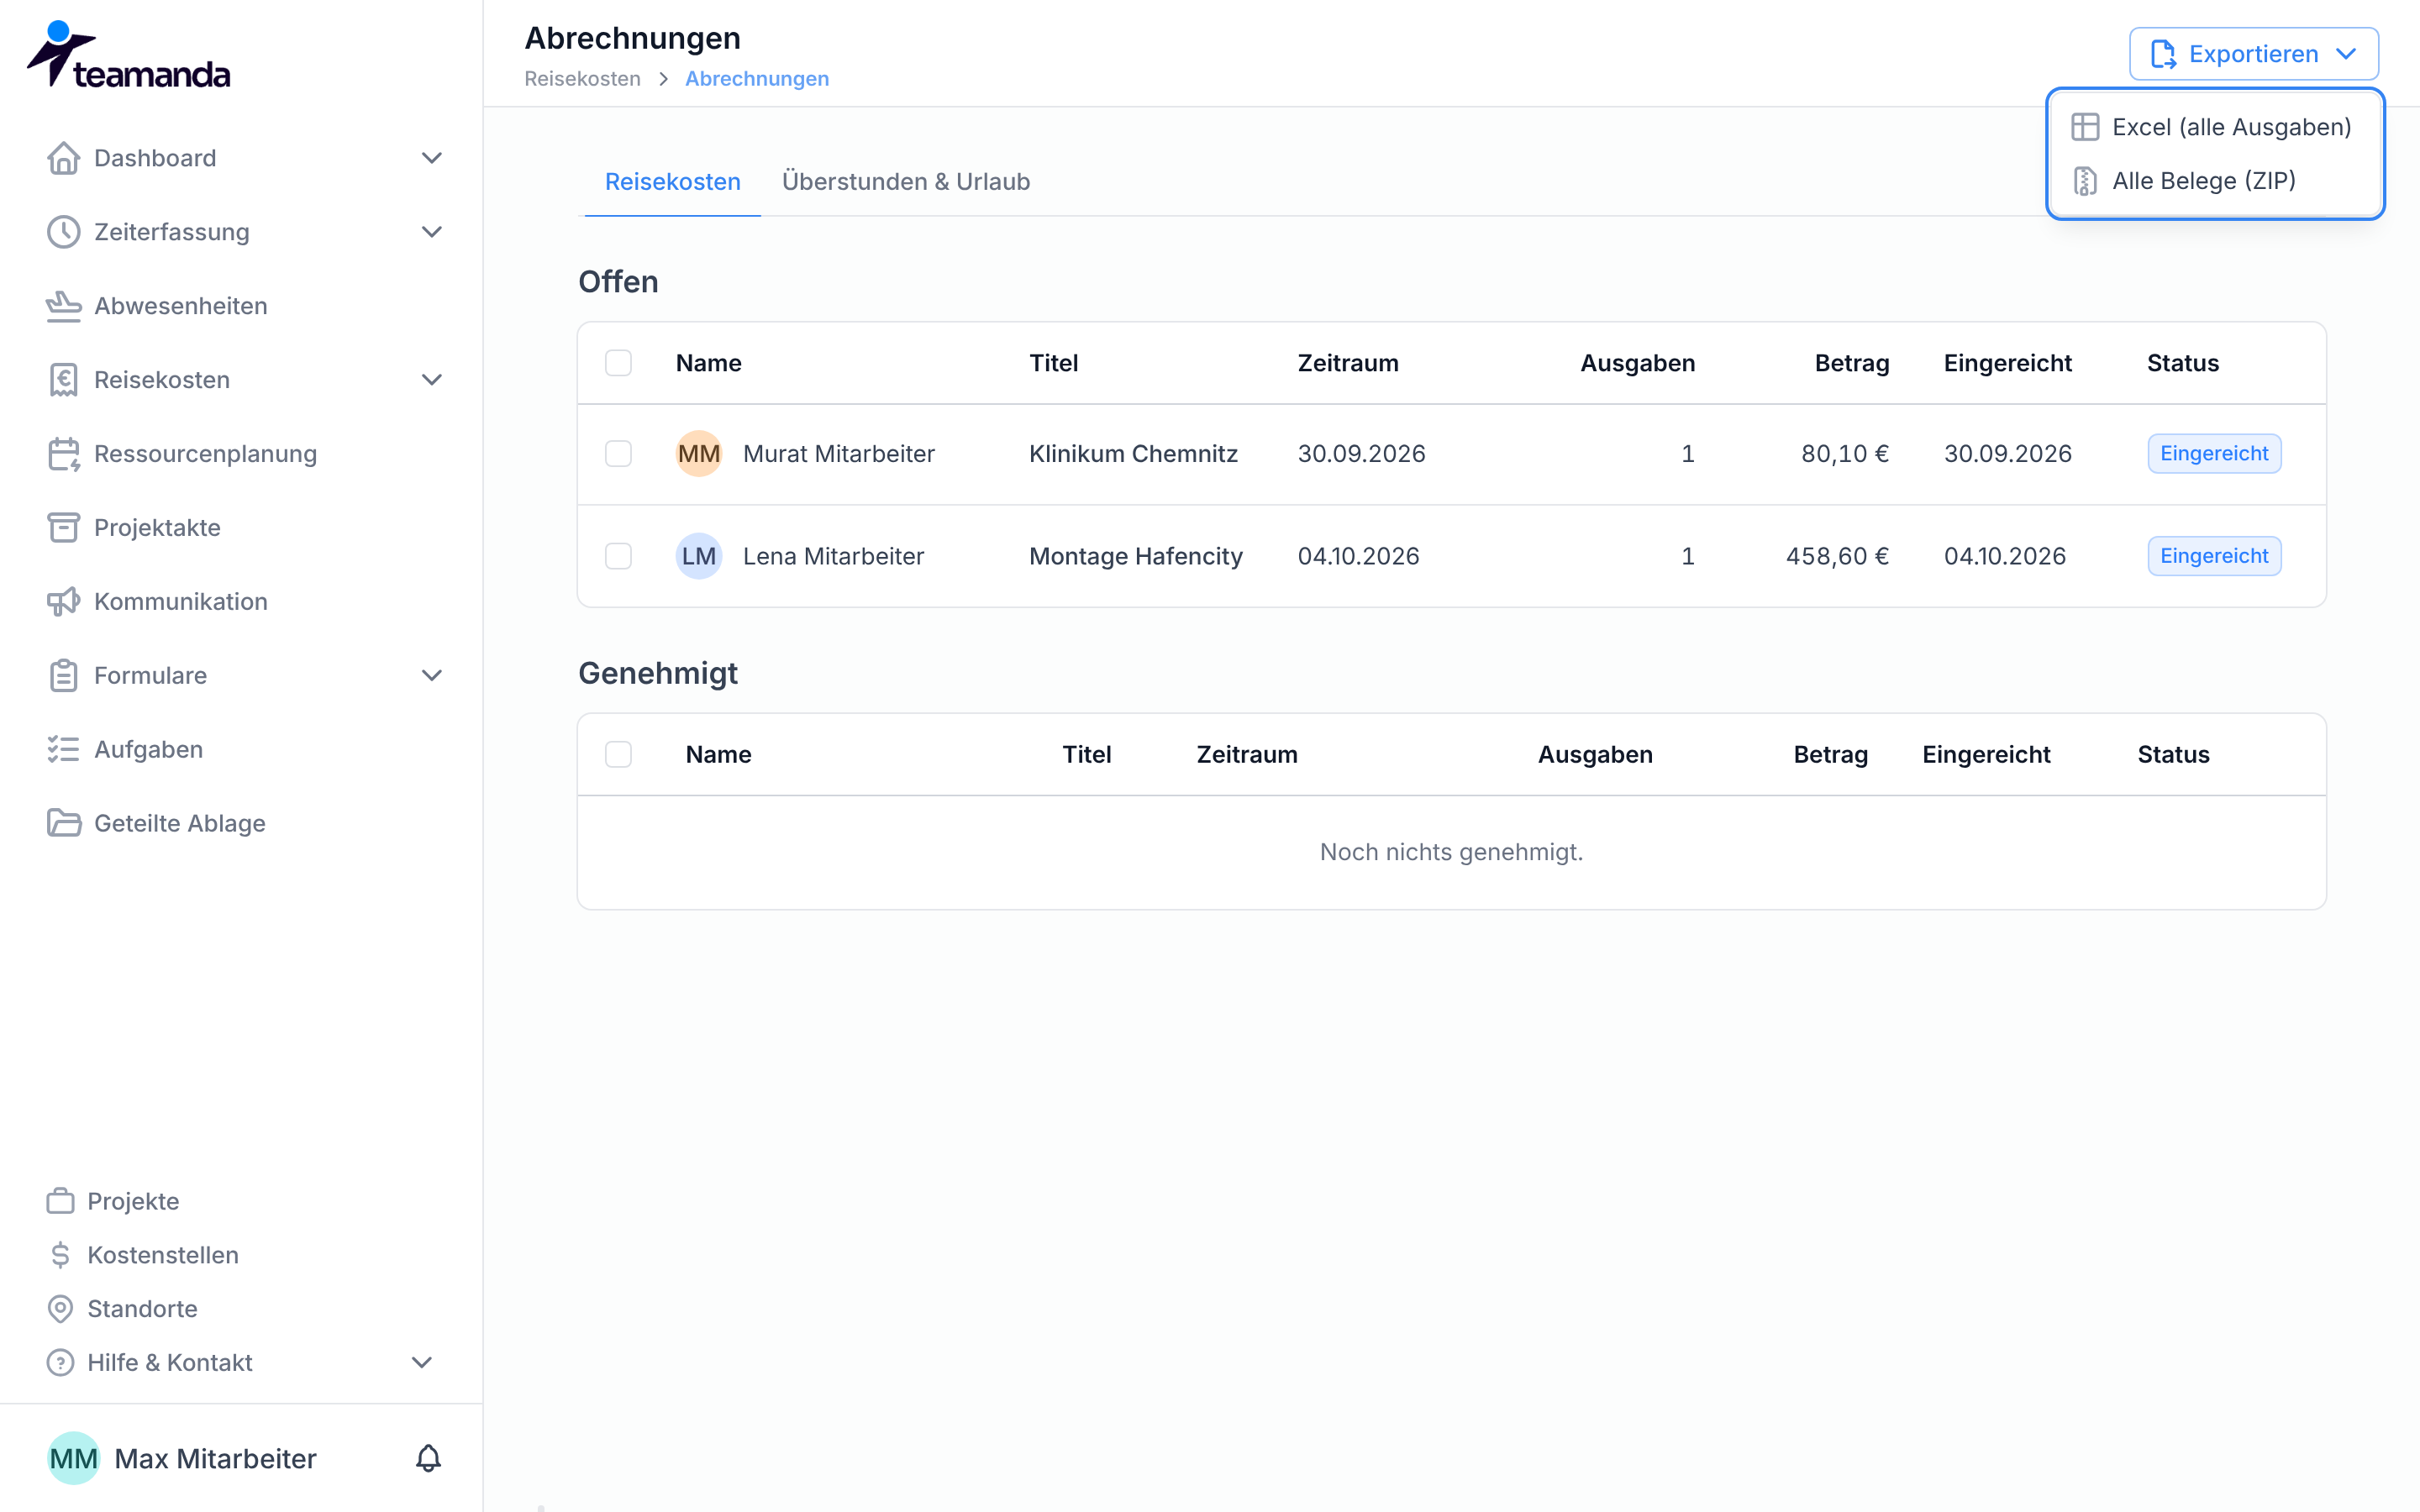
Task: Click the Kostenstellen dollar icon
Action: [60, 1255]
